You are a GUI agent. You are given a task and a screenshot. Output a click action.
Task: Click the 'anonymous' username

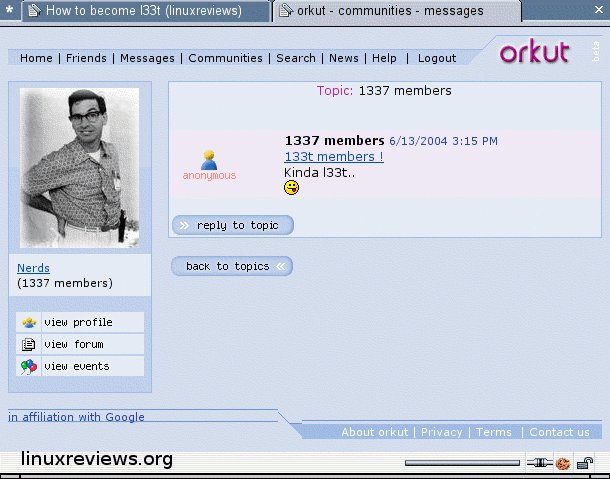pos(209,175)
